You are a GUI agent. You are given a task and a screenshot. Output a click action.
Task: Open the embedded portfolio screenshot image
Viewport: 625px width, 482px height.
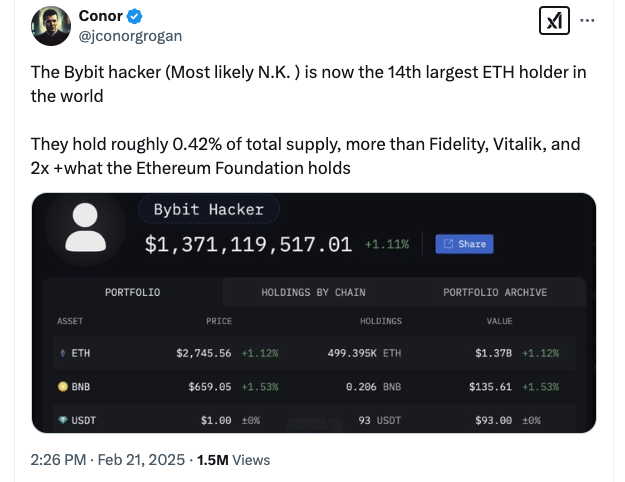[314, 313]
